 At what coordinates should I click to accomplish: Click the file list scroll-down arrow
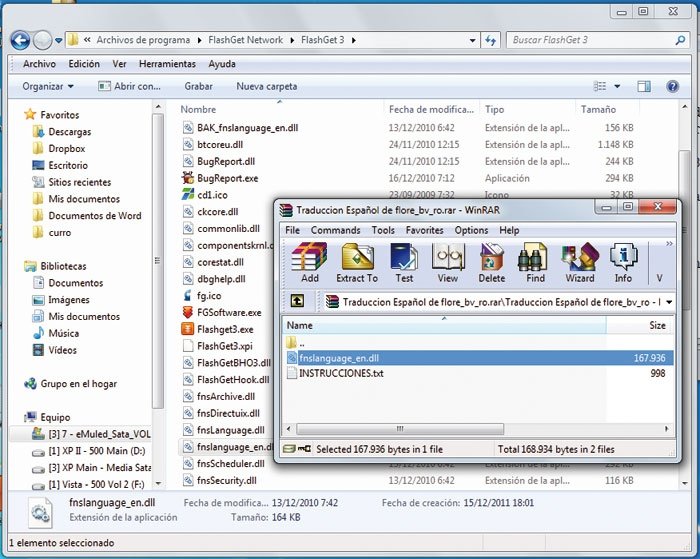point(685,484)
